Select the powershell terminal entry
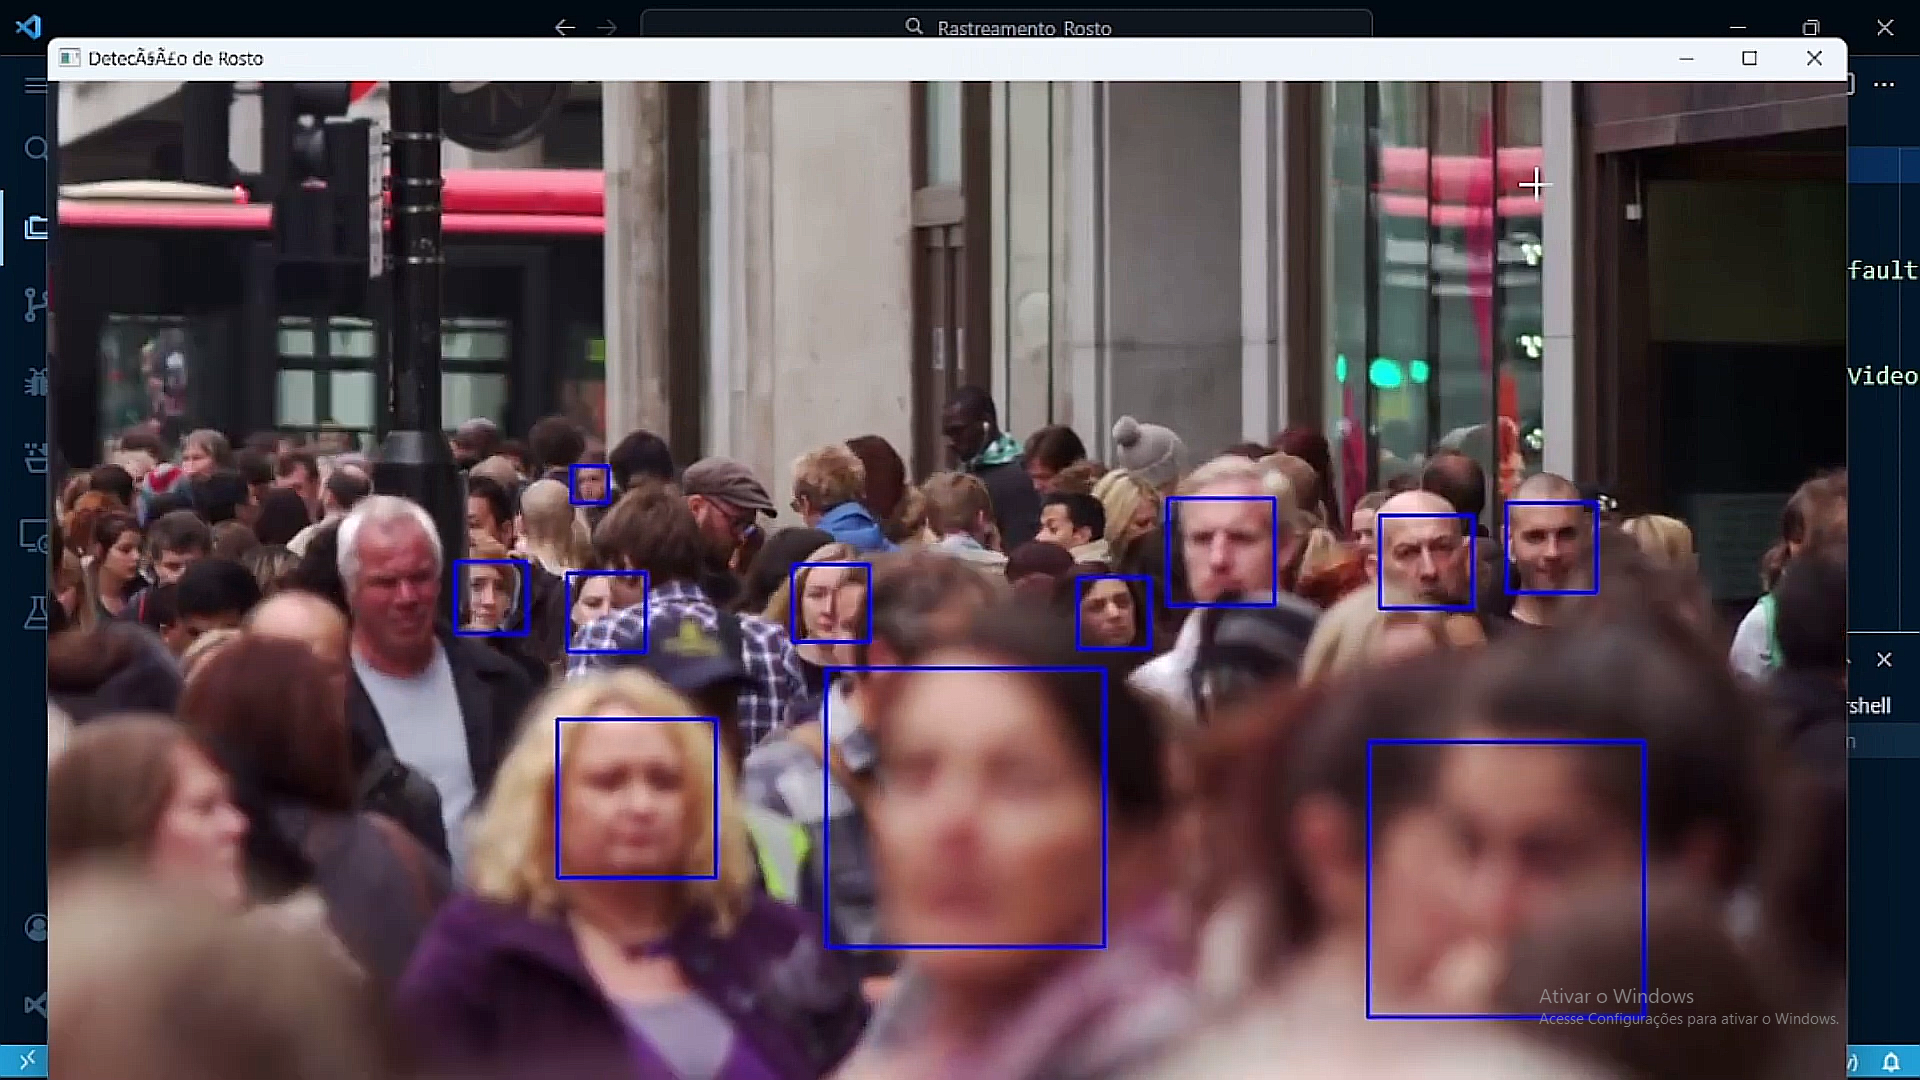Viewport: 1920px width, 1080px height. (x=1870, y=706)
